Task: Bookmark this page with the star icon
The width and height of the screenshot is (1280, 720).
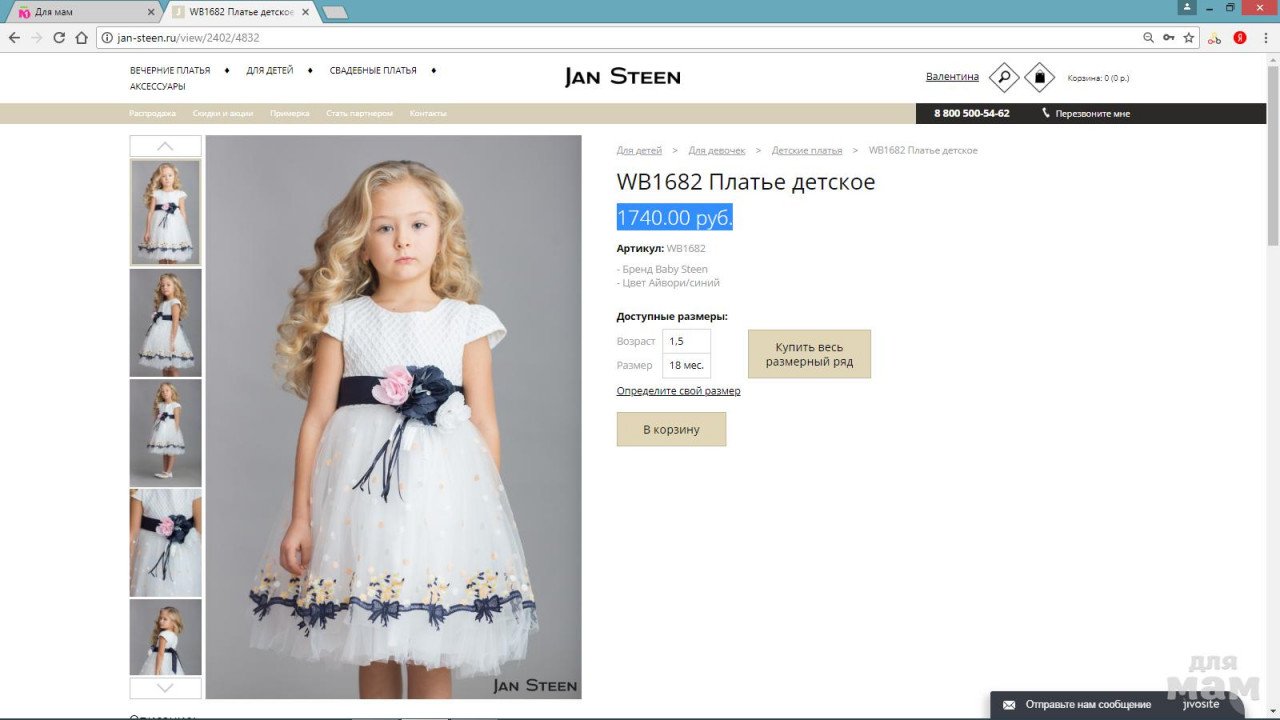Action: point(1189,38)
